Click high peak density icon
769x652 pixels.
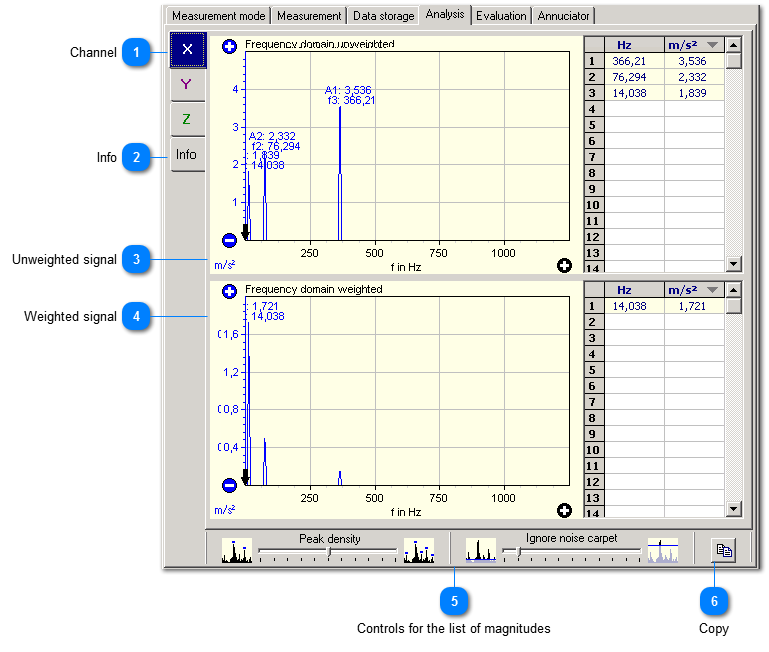418,550
